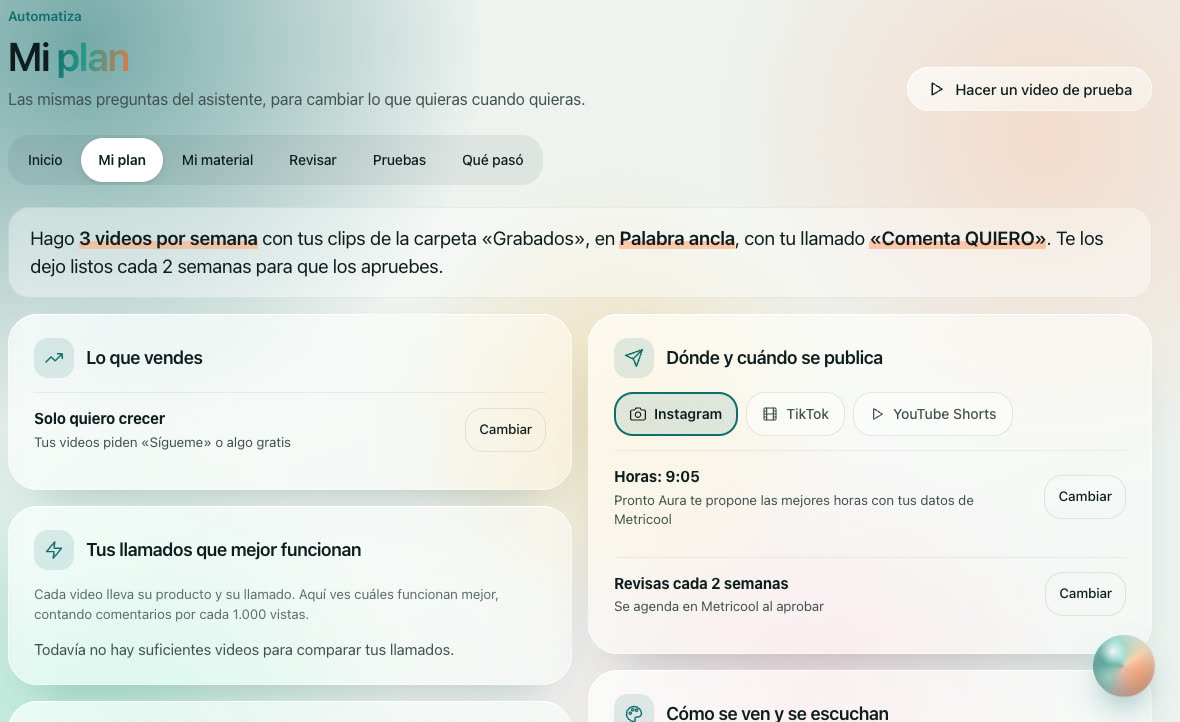Click the Mi plan page heading
The image size is (1180, 722).
[x=68, y=58]
